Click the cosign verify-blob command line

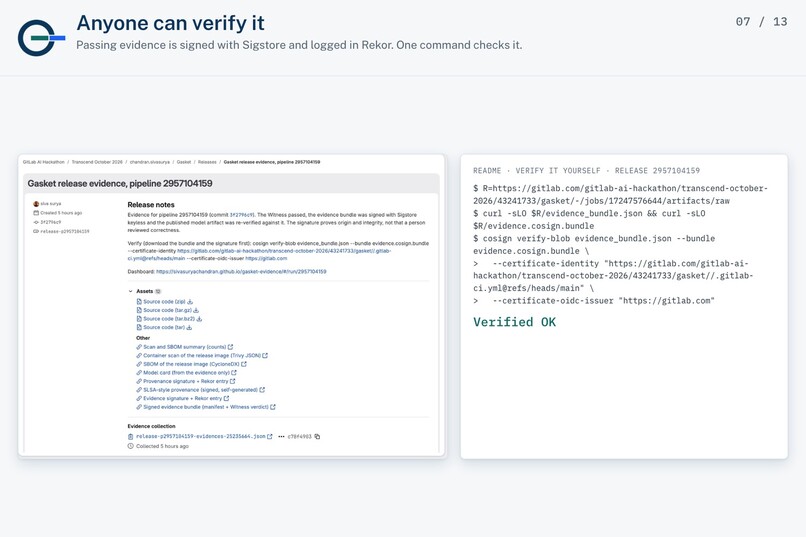pos(594,245)
